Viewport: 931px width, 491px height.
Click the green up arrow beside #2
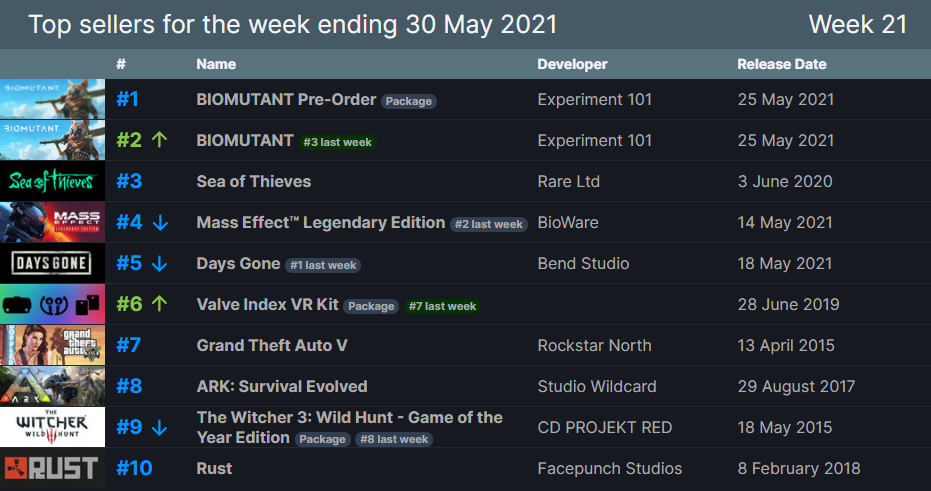tap(159, 140)
